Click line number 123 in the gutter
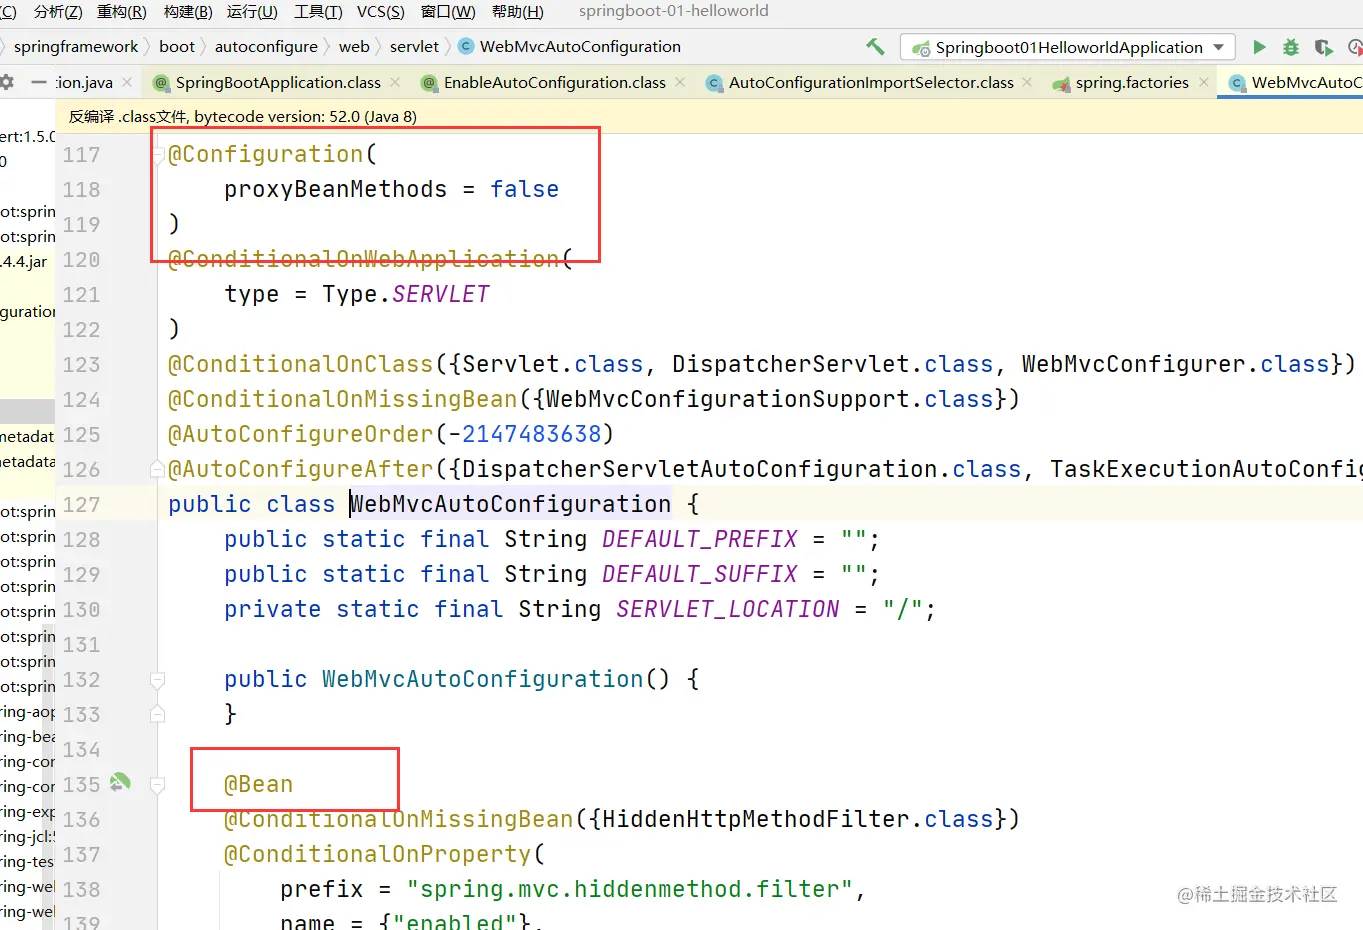 click(81, 365)
